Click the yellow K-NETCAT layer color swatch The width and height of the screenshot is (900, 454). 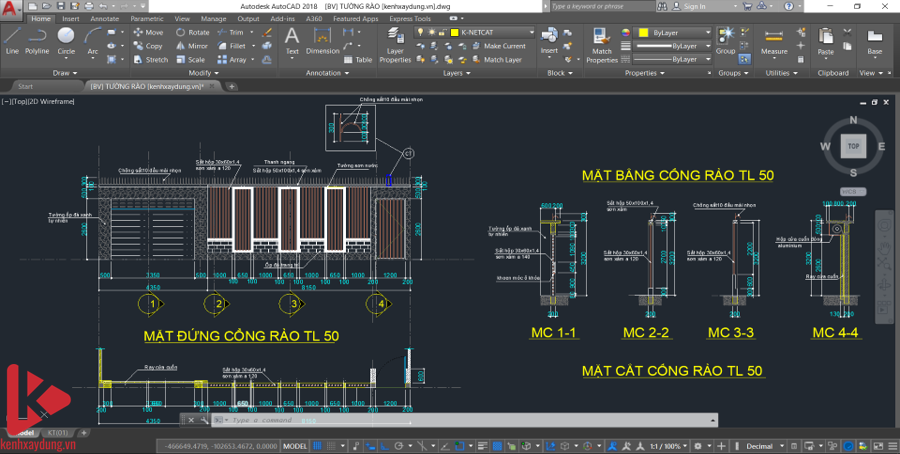point(453,32)
